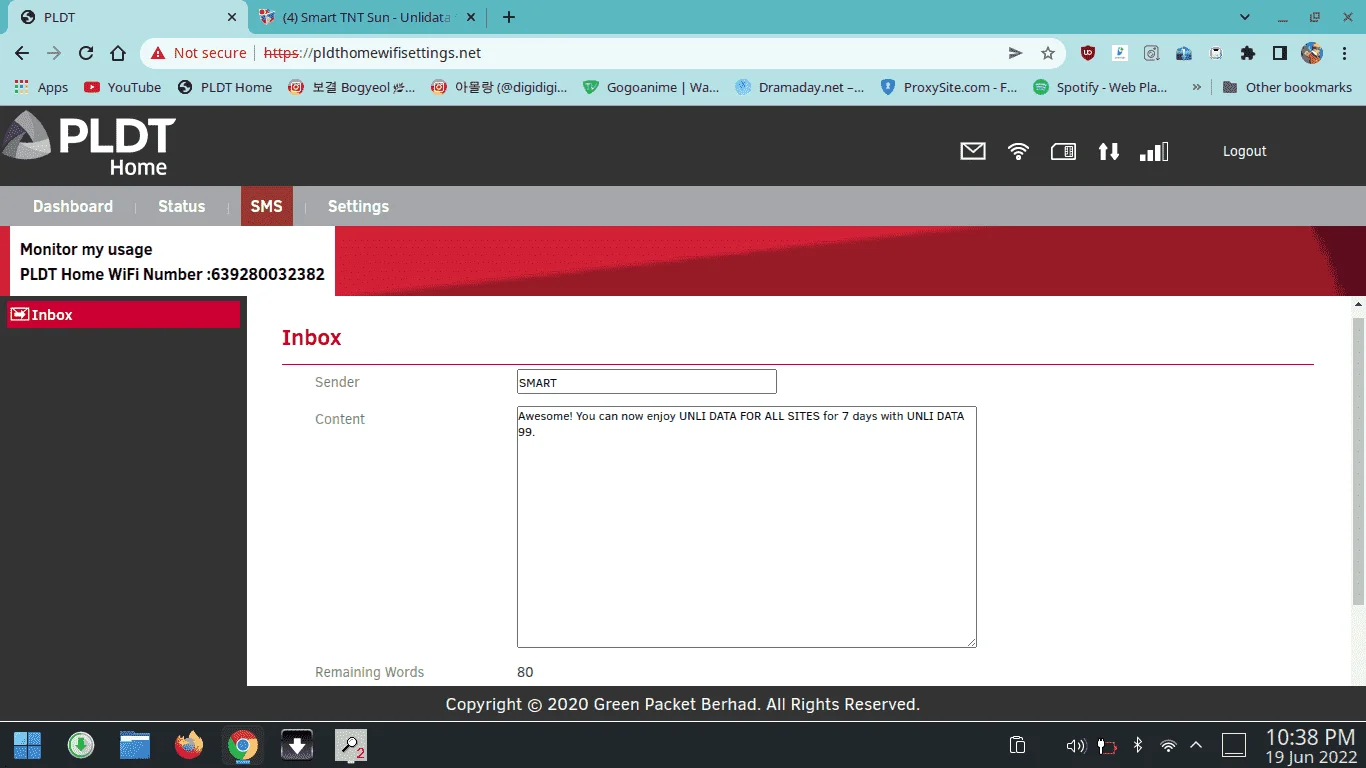
Task: Click the show desktop button on taskbar
Action: click(1234, 745)
